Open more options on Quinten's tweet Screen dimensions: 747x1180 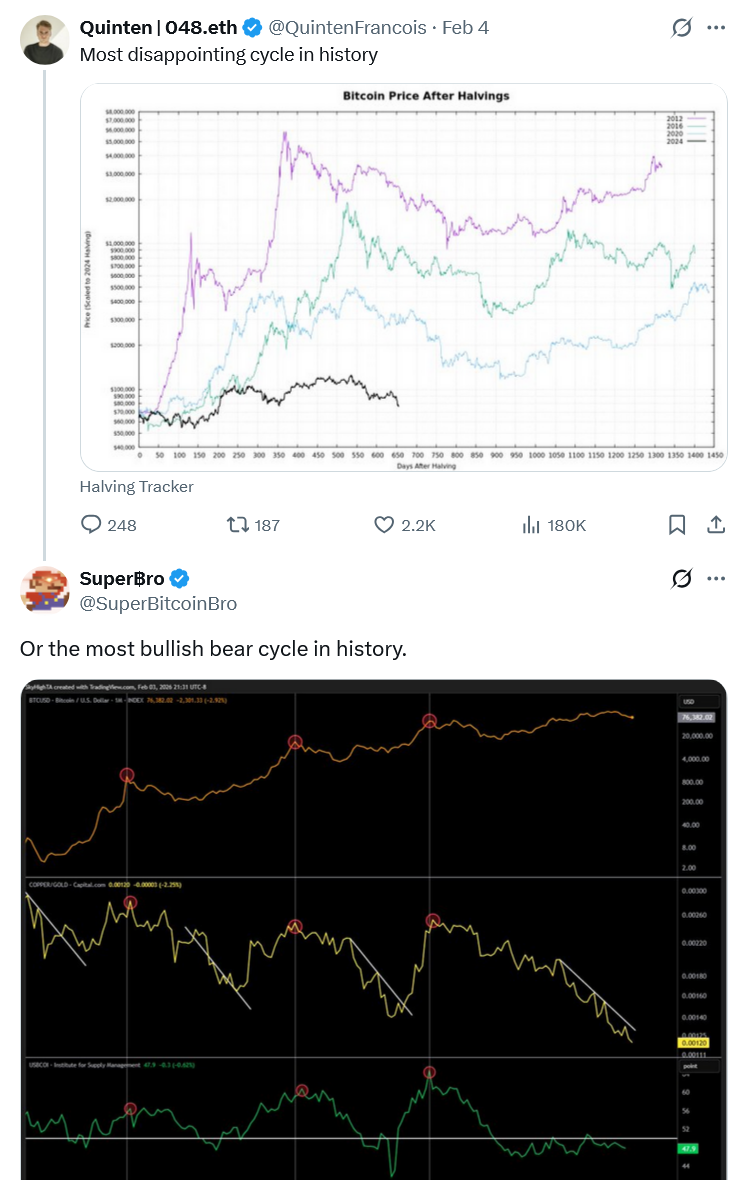pyautogui.click(x=716, y=28)
